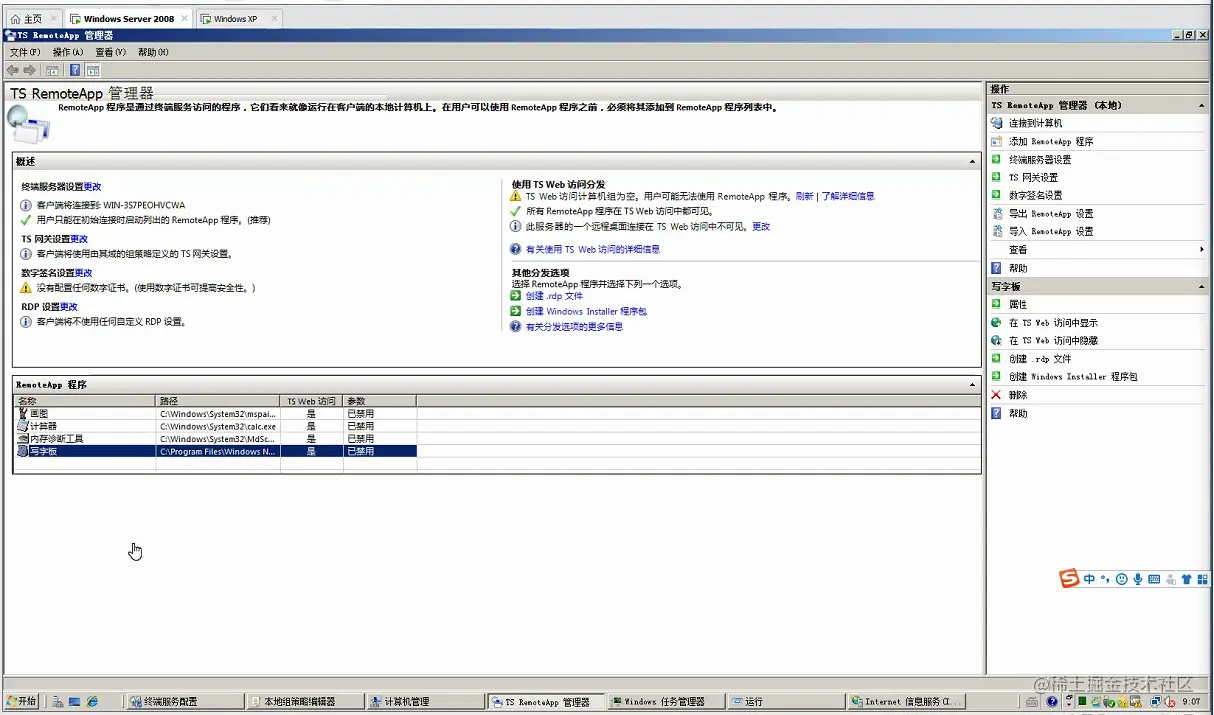Click the Sogou soft keyboard icon
The width and height of the screenshot is (1214, 715).
pyautogui.click(x=1154, y=579)
